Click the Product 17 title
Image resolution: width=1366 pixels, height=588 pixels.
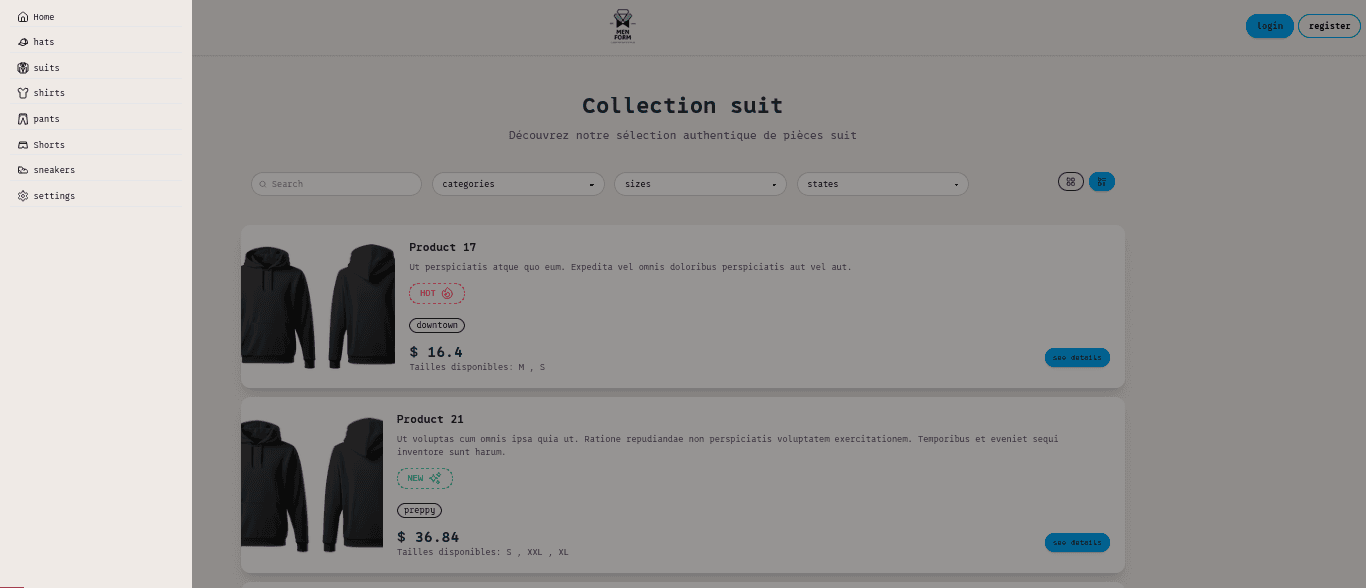442,247
